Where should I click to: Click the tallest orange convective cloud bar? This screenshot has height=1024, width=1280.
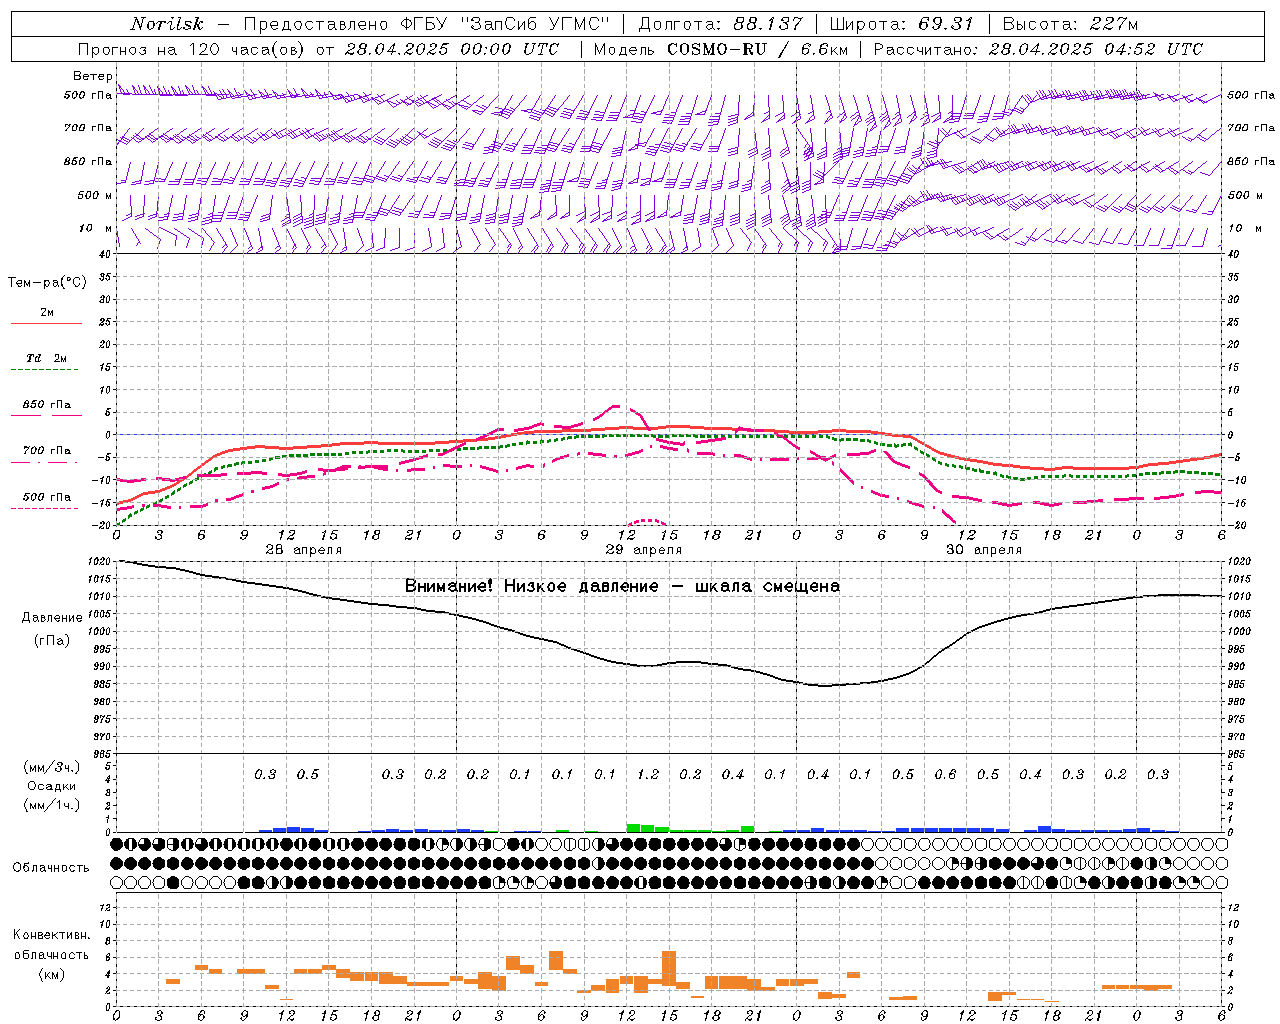[669, 970]
